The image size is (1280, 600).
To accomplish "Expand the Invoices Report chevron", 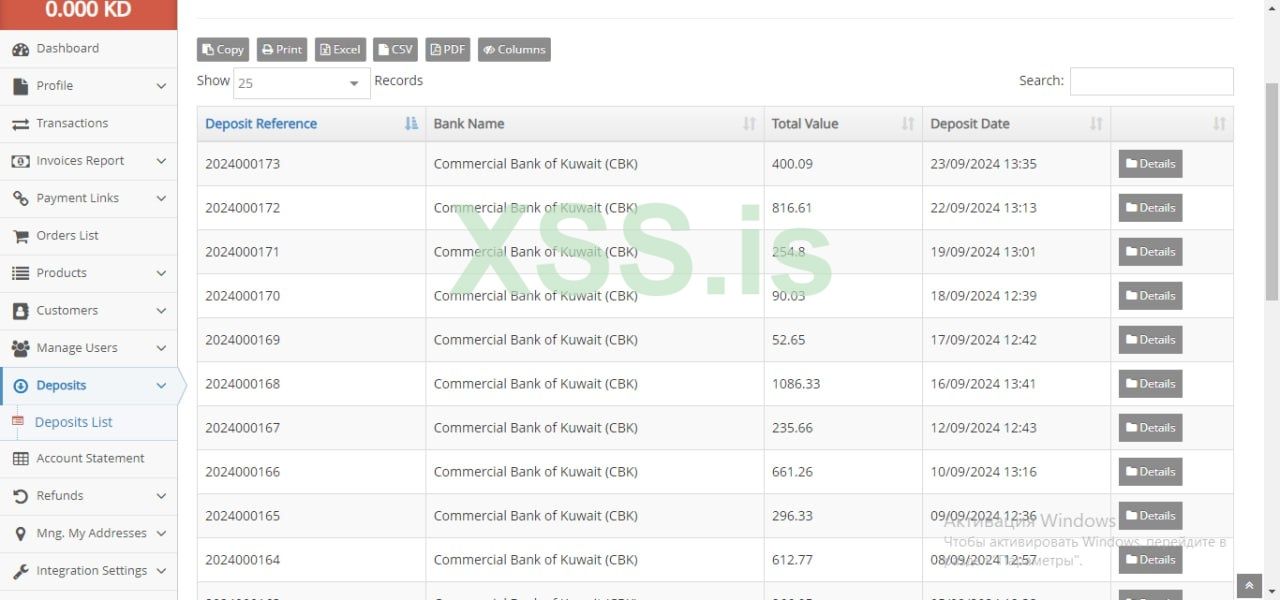I will [x=161, y=161].
